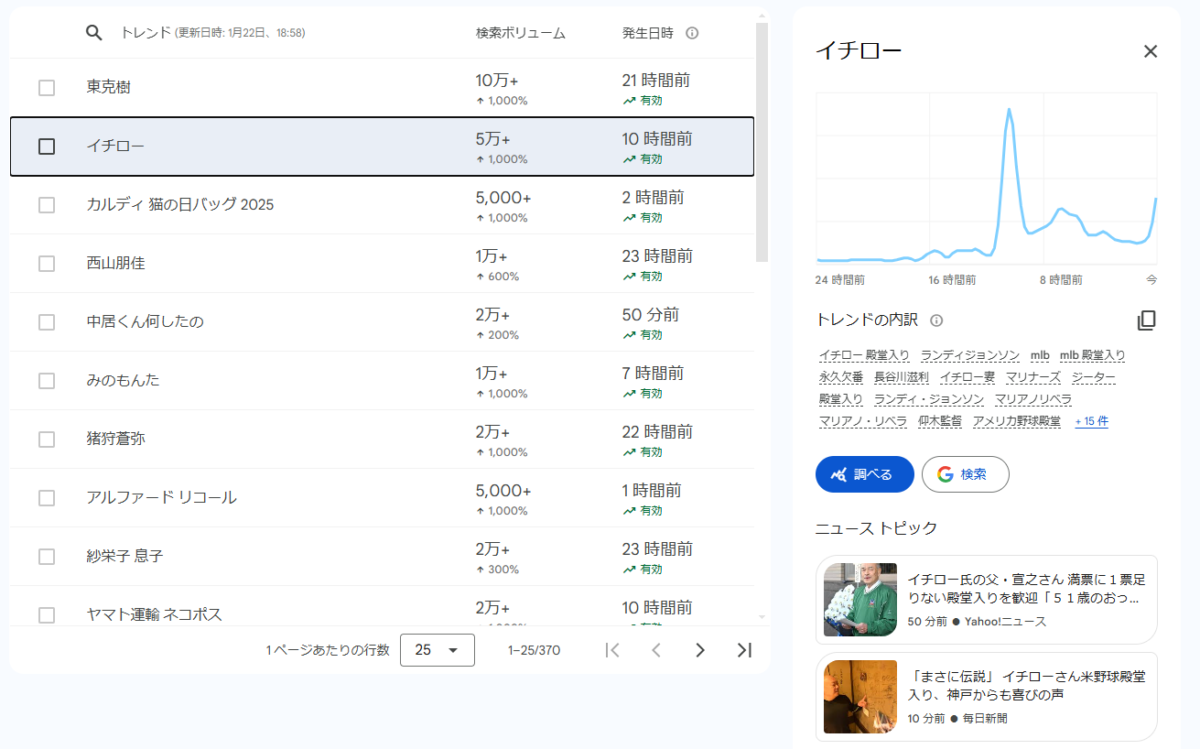This screenshot has height=749, width=1200.
Task: Check the 西山朋佳 row checkbox
Action: coord(47,264)
